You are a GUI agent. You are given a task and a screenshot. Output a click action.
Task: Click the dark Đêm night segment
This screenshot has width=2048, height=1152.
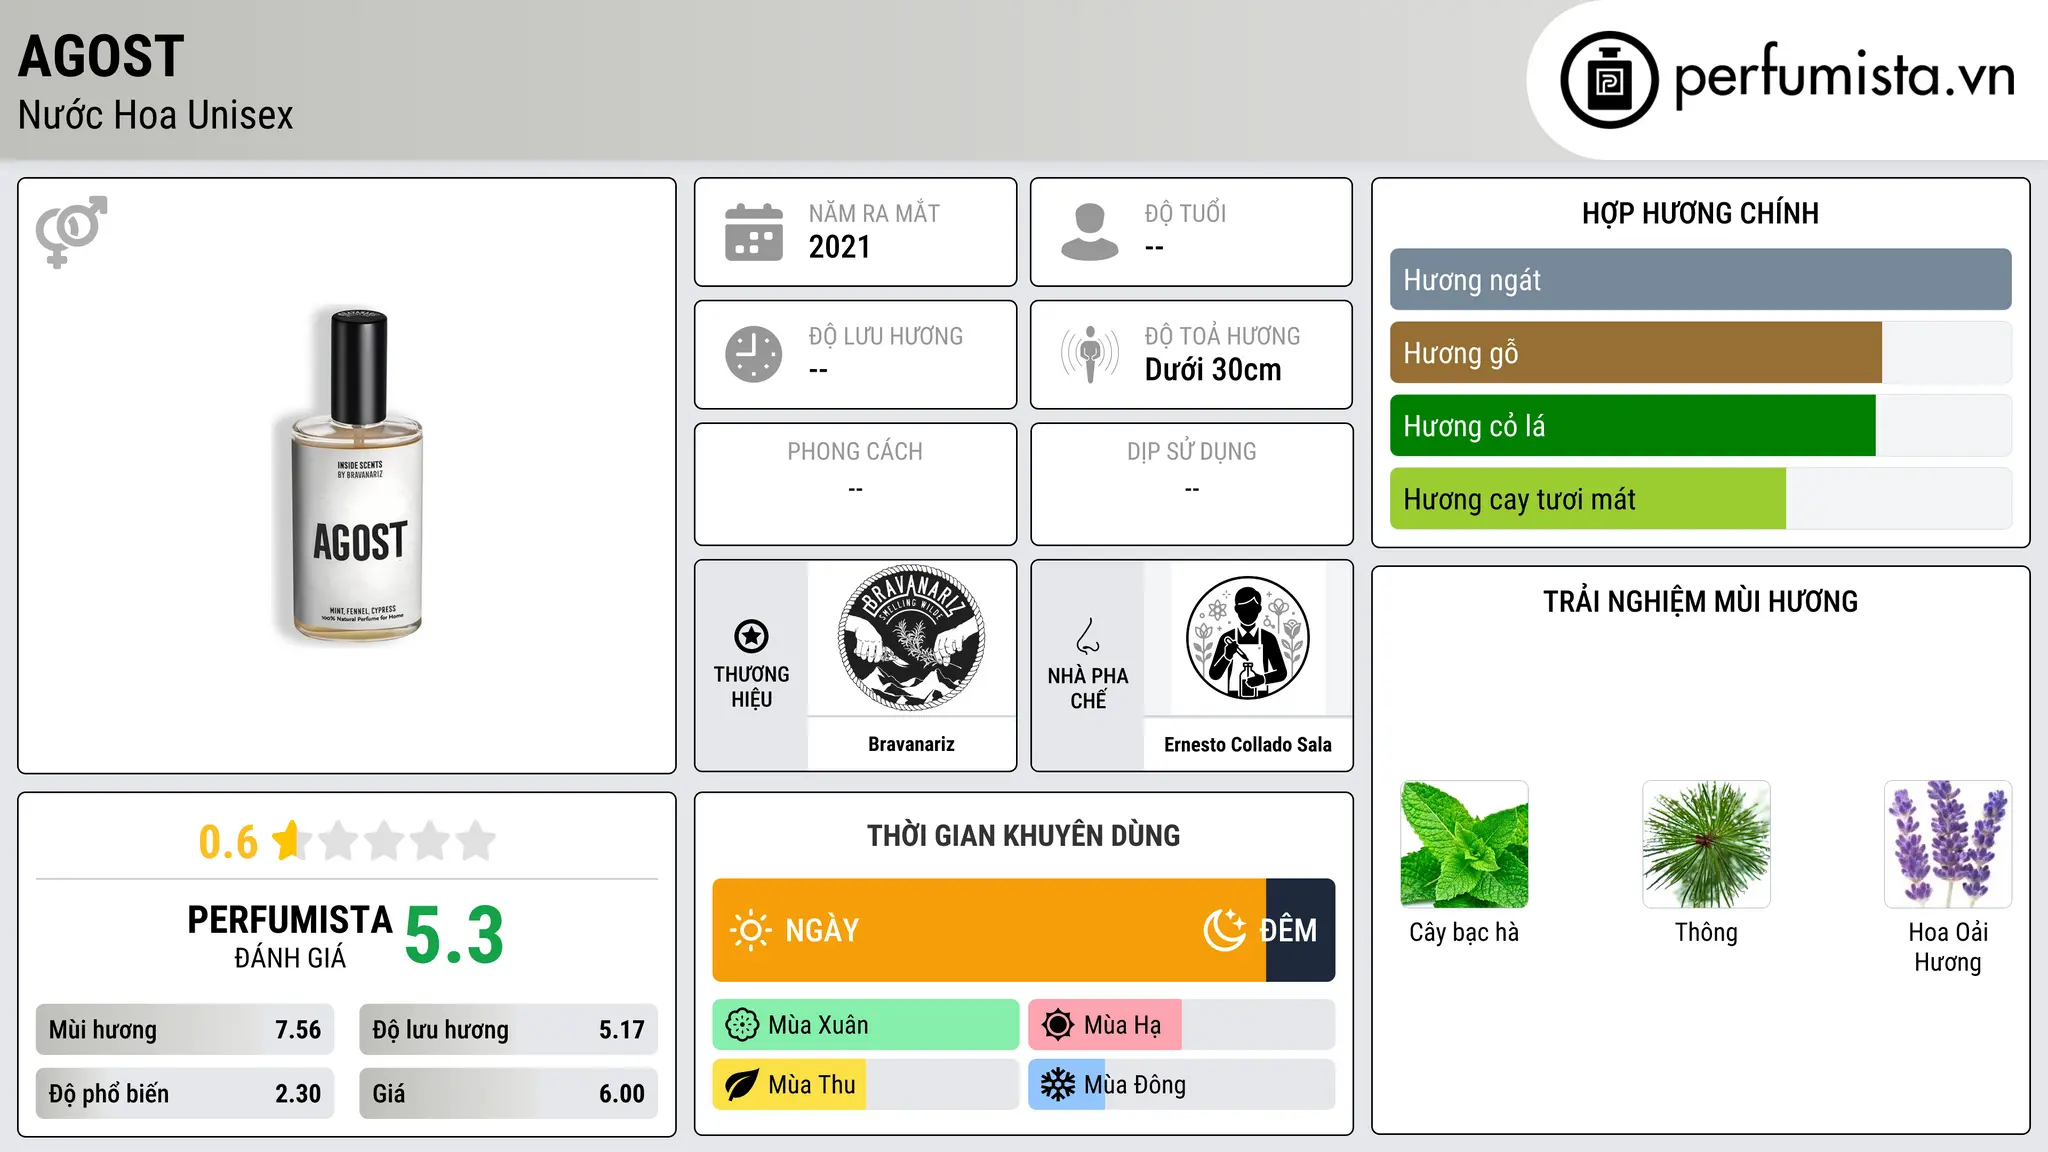click(x=1300, y=930)
